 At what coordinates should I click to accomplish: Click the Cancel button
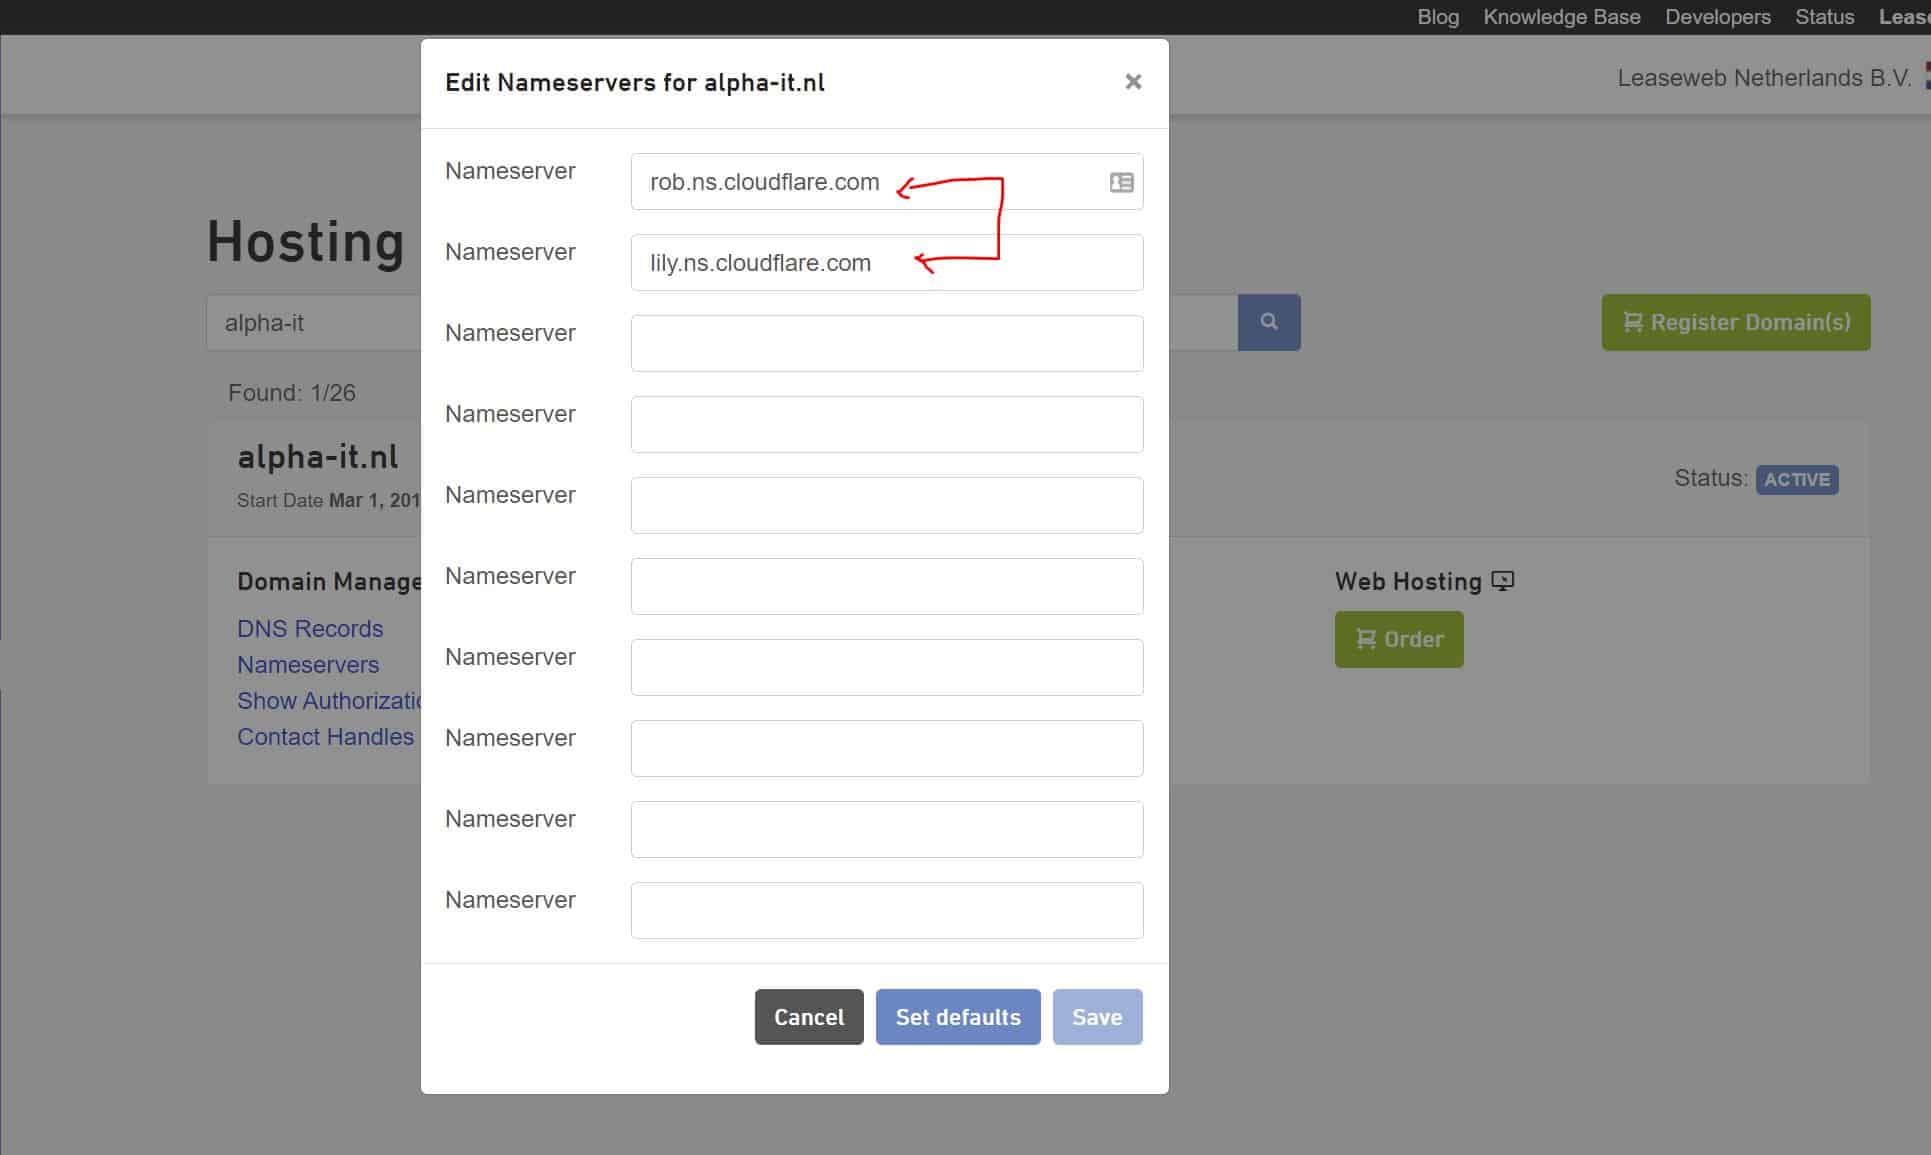808,1017
